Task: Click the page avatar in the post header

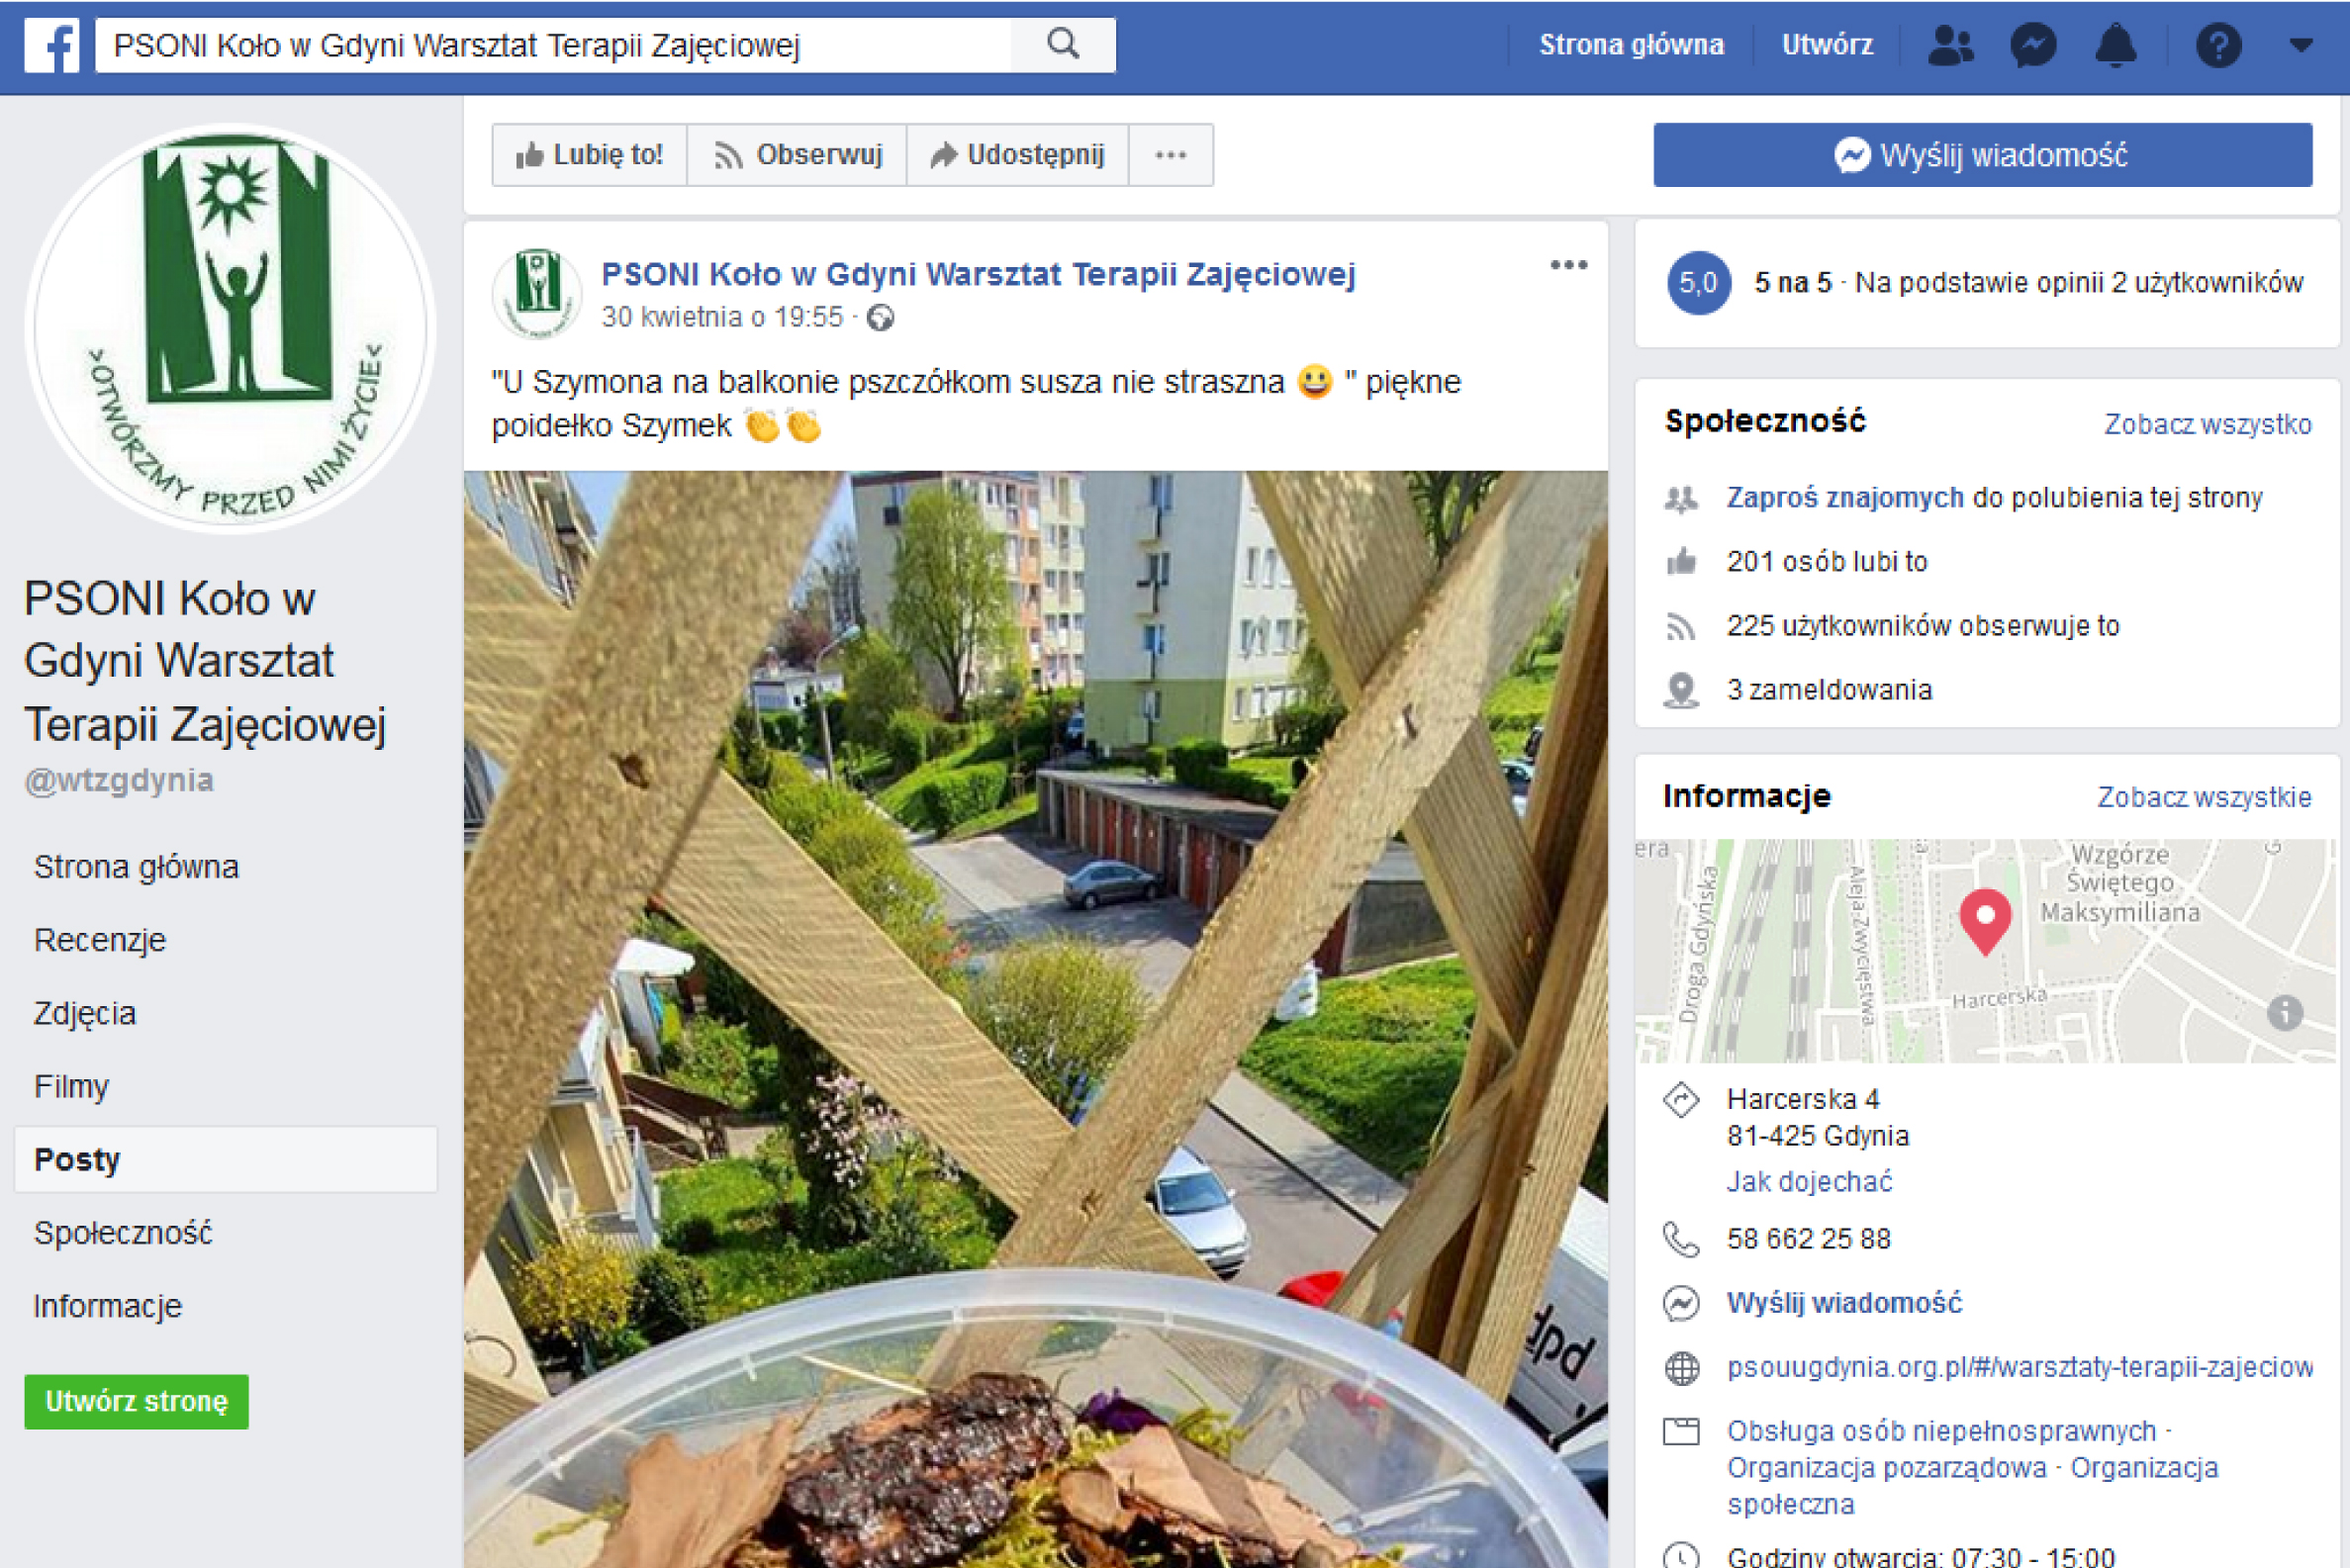Action: [538, 292]
